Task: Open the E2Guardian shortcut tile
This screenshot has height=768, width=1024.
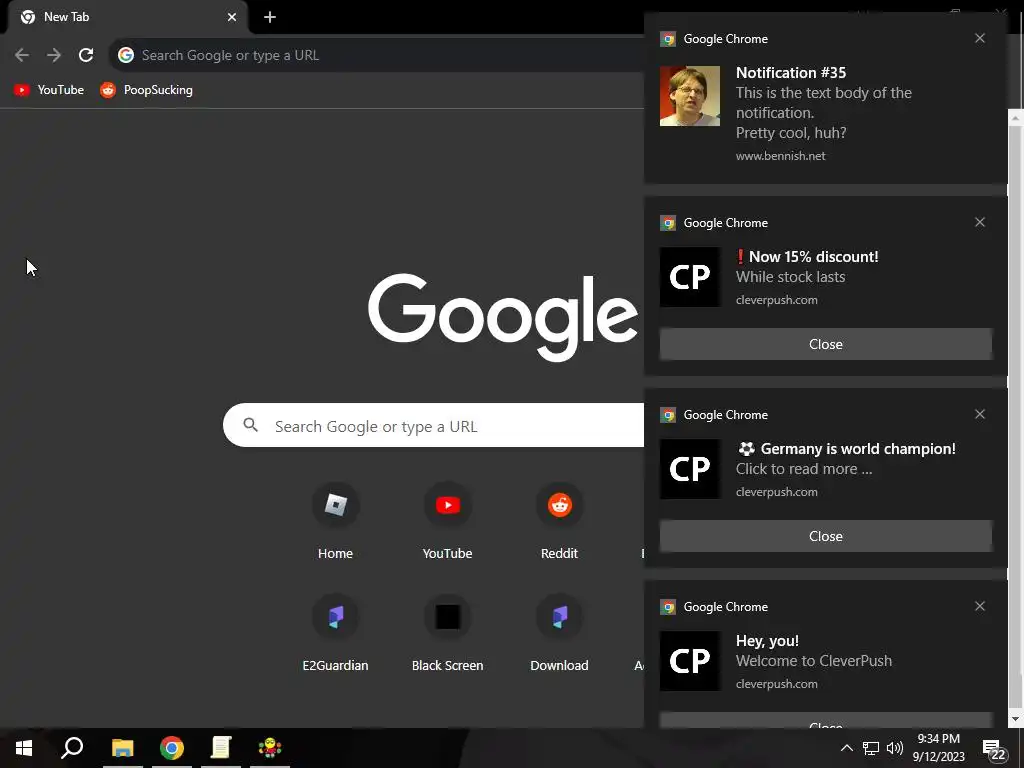Action: 335,634
